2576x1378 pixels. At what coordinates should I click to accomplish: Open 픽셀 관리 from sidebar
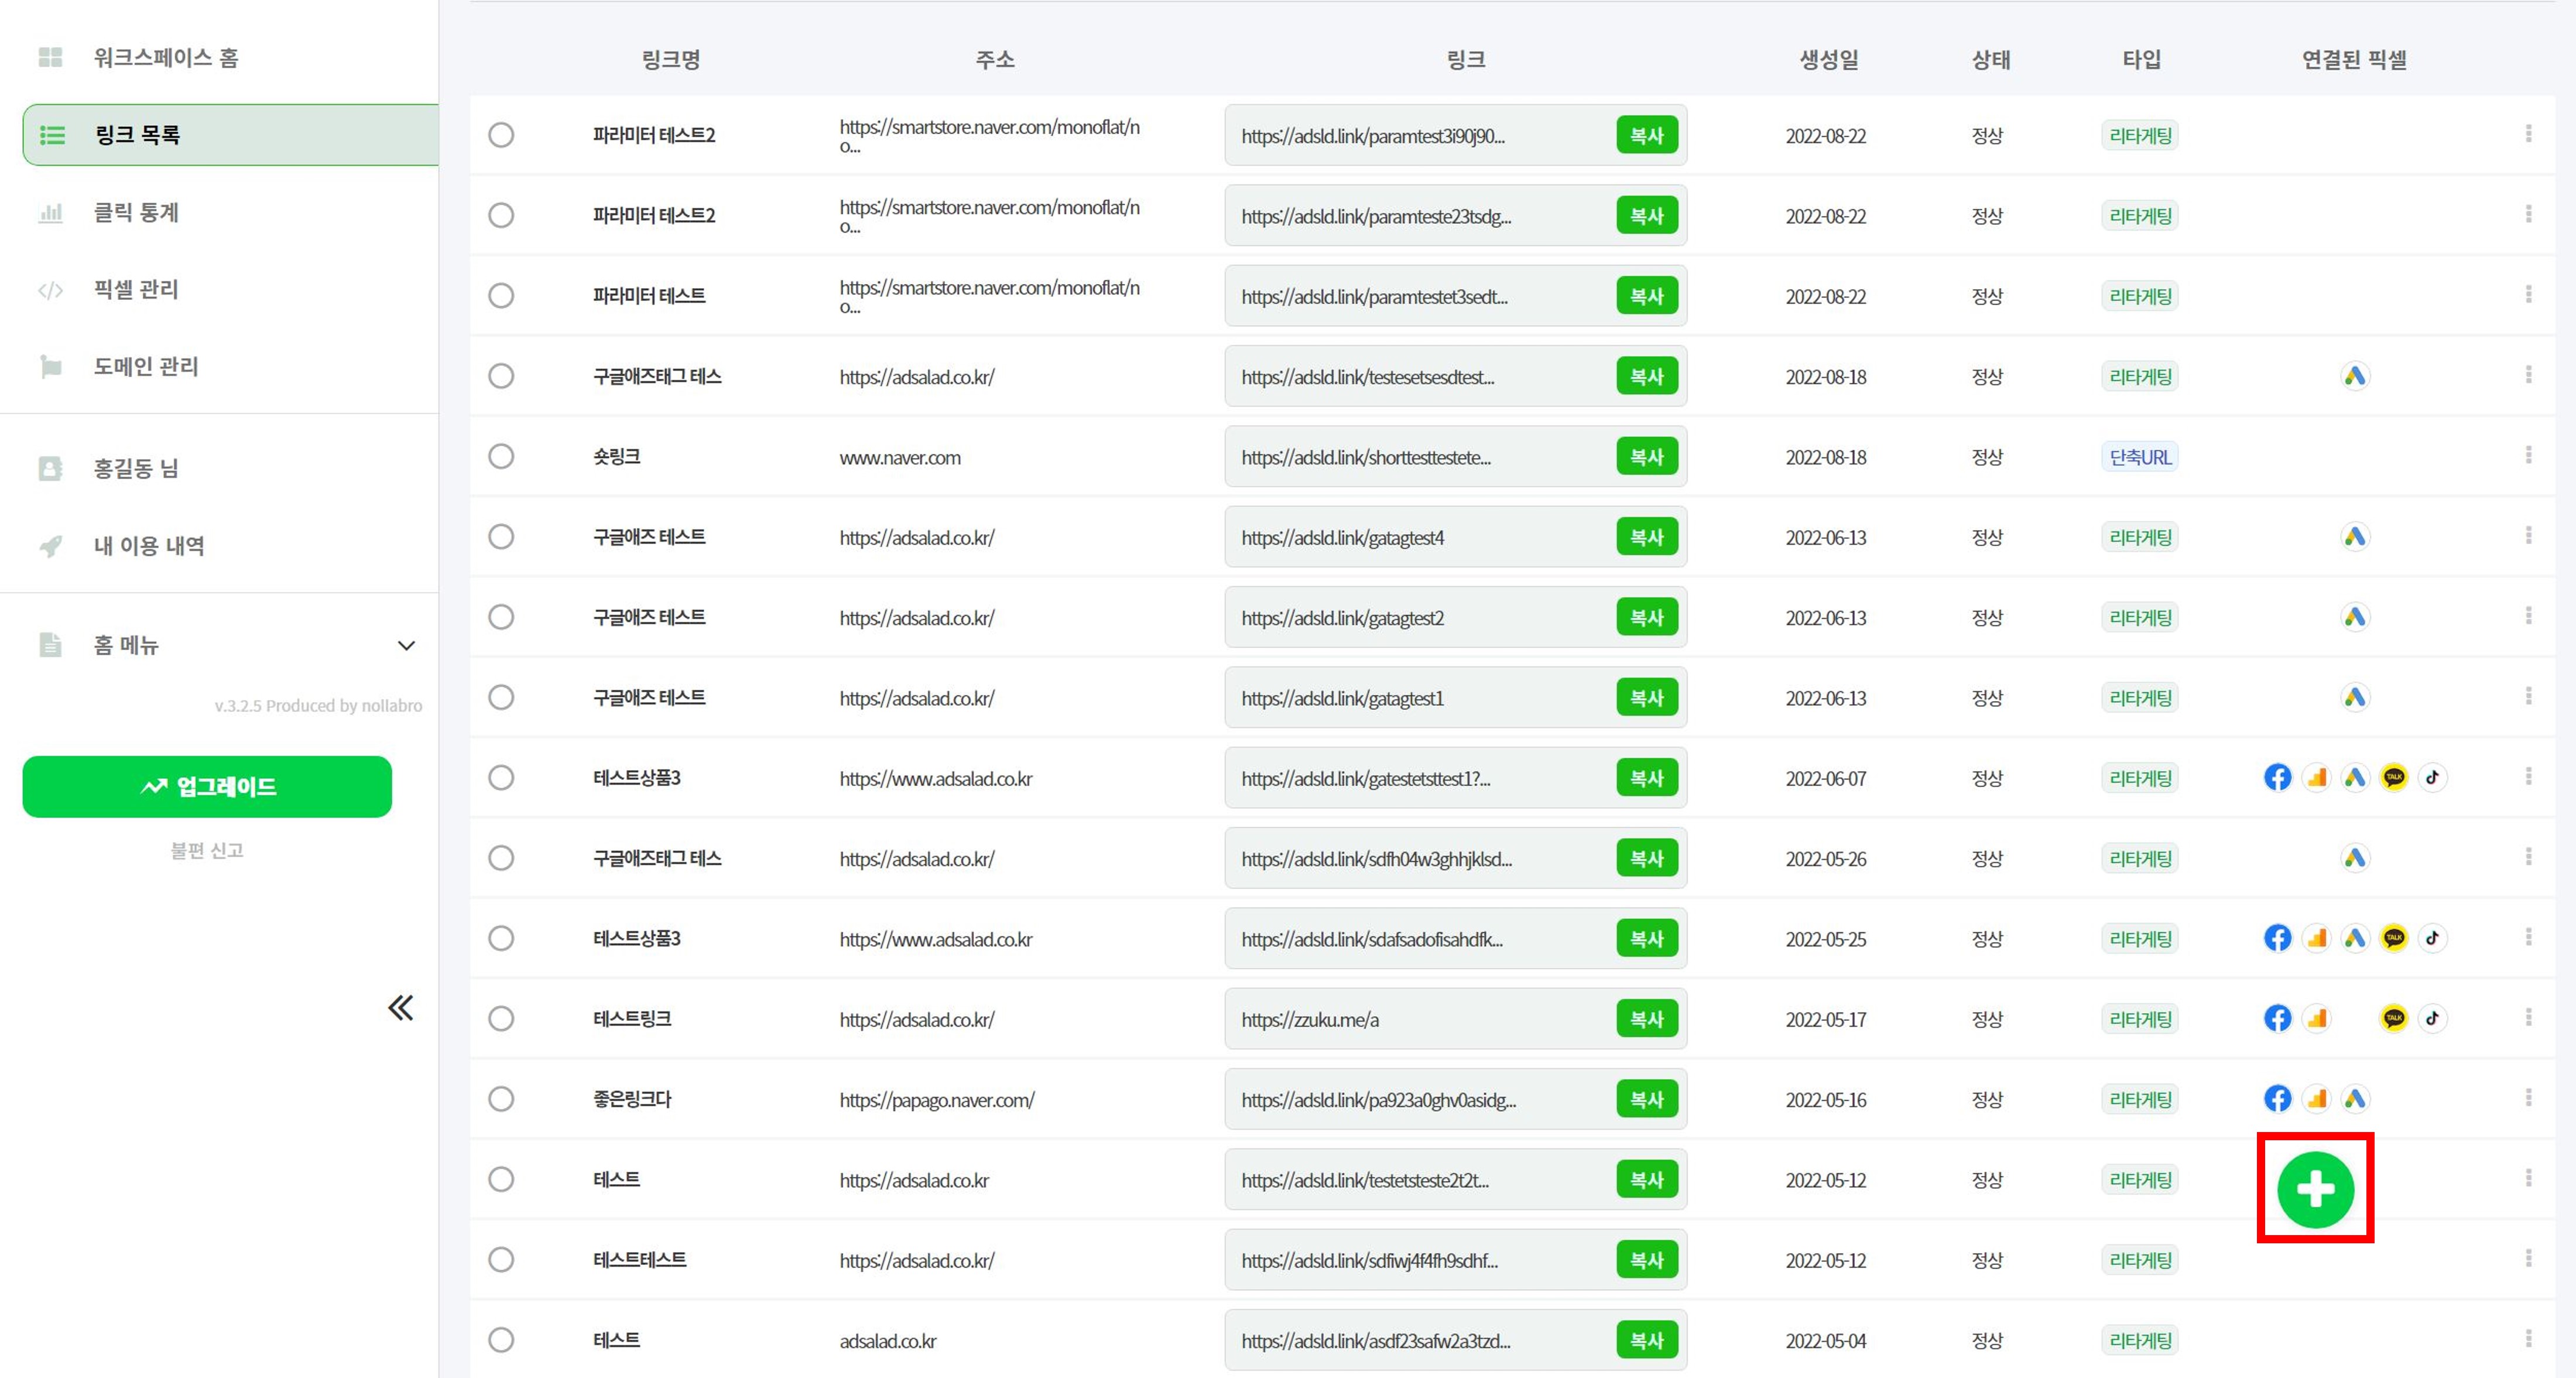coord(136,290)
